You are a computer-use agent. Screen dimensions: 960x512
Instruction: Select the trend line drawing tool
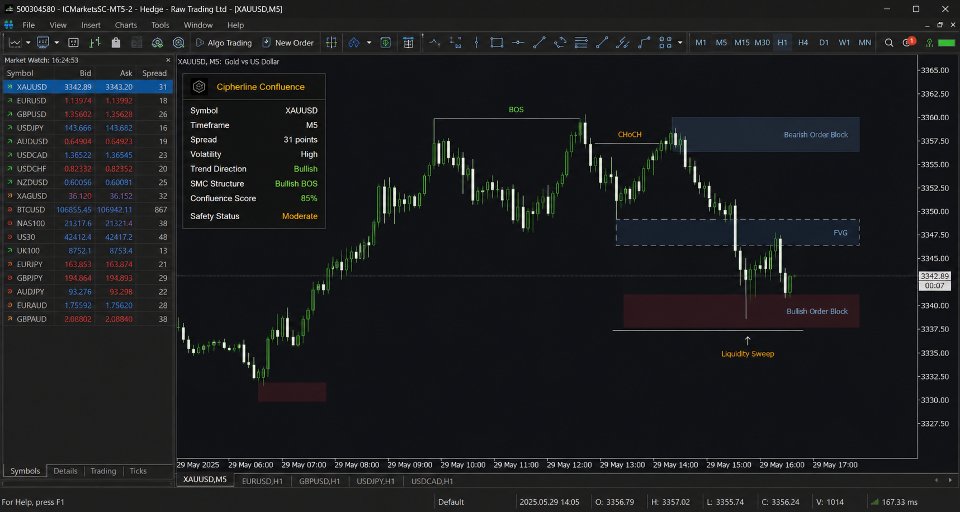[539, 43]
